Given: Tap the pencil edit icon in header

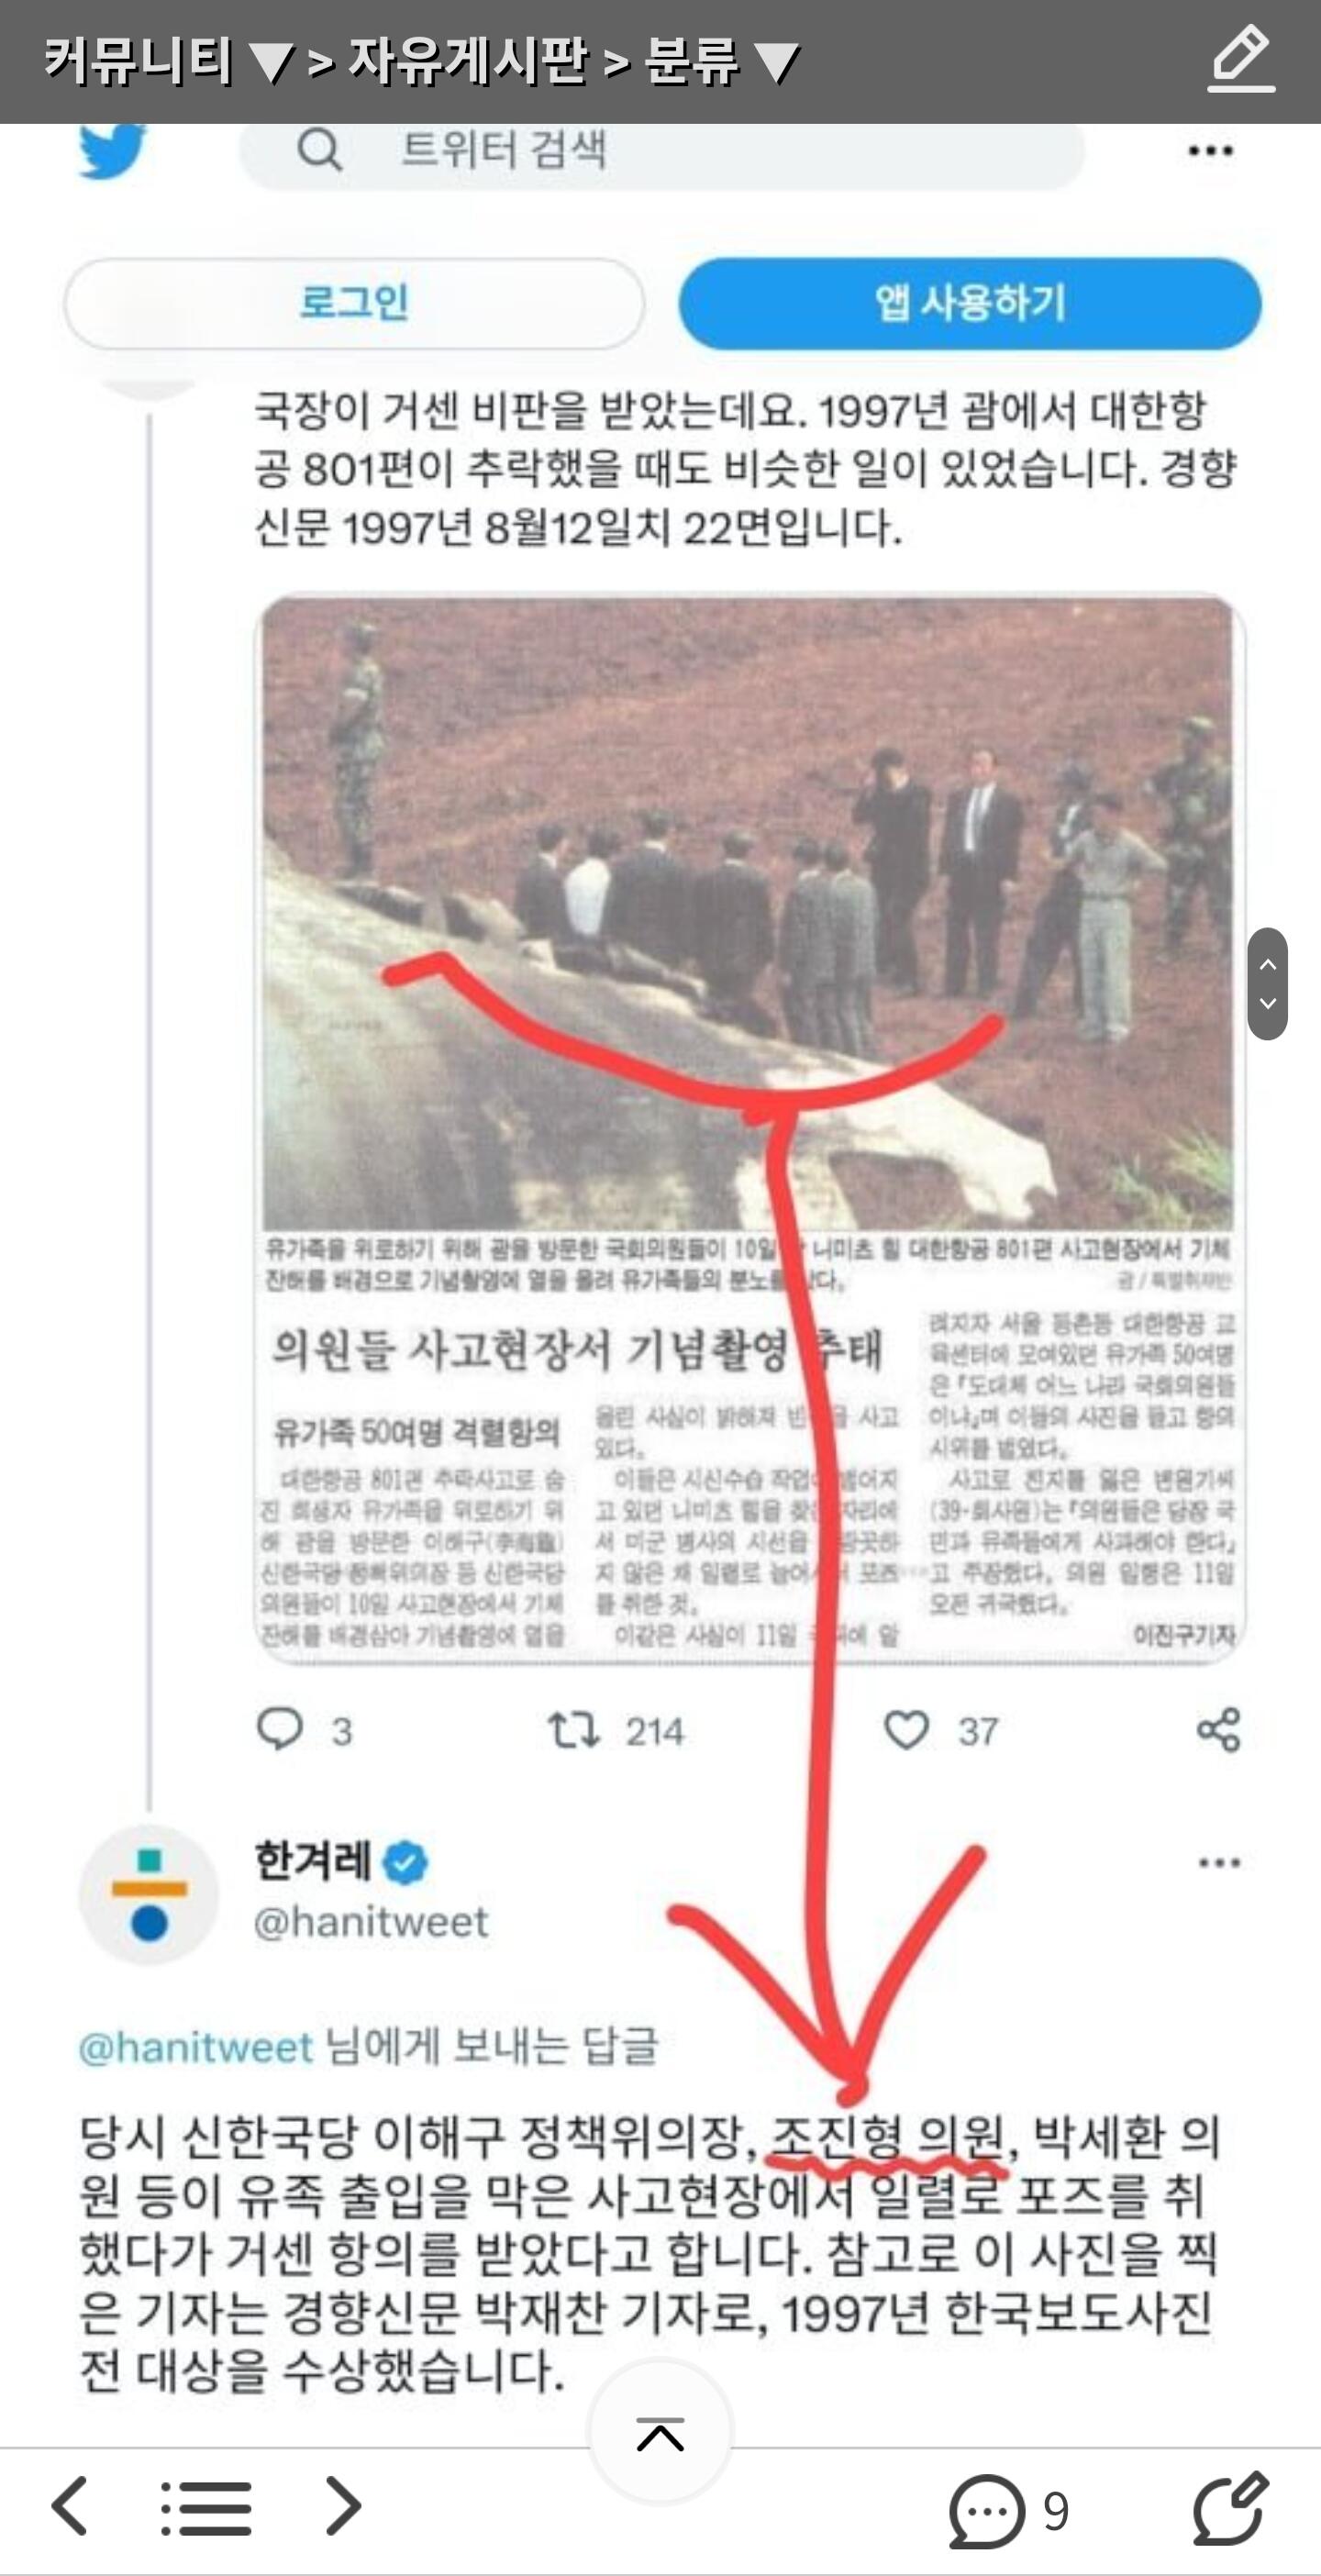Looking at the screenshot, I should pyautogui.click(x=1241, y=60).
